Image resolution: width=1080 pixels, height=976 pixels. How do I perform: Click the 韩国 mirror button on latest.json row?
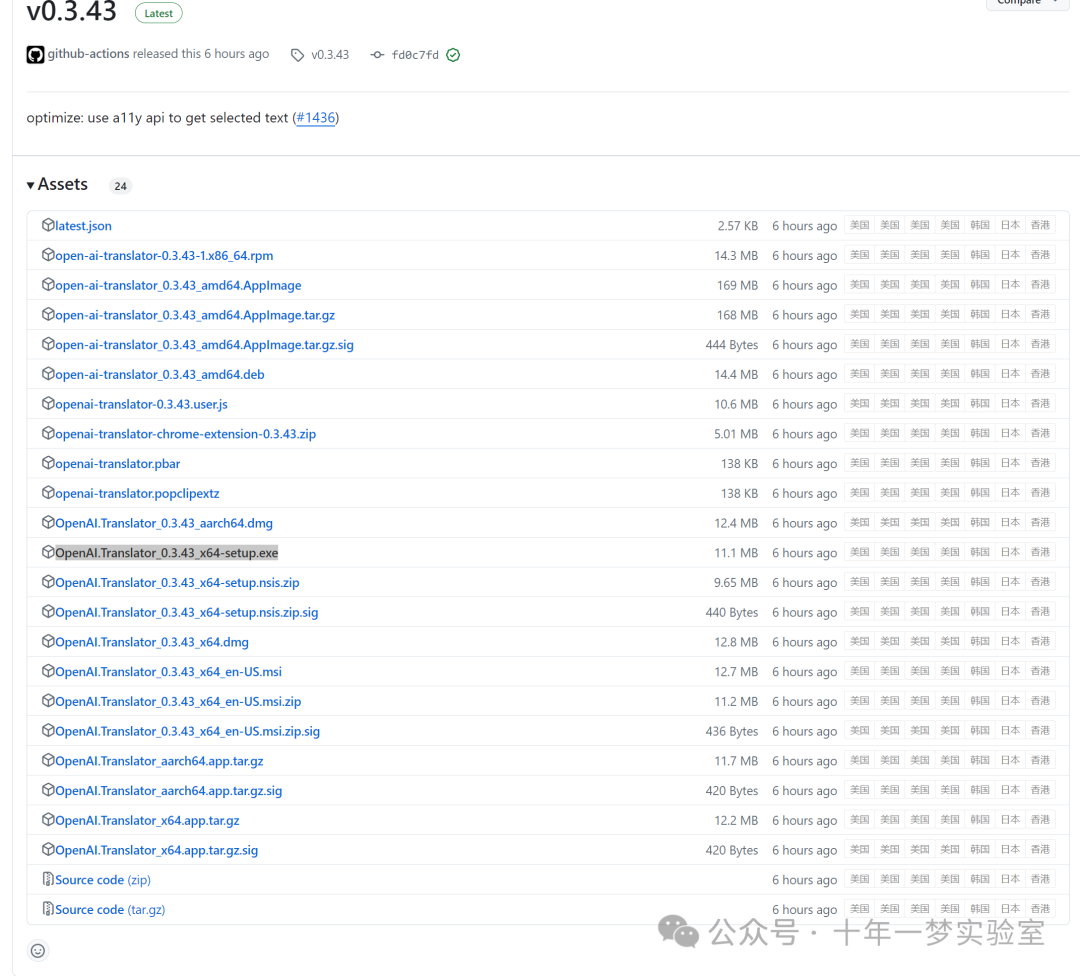979,225
